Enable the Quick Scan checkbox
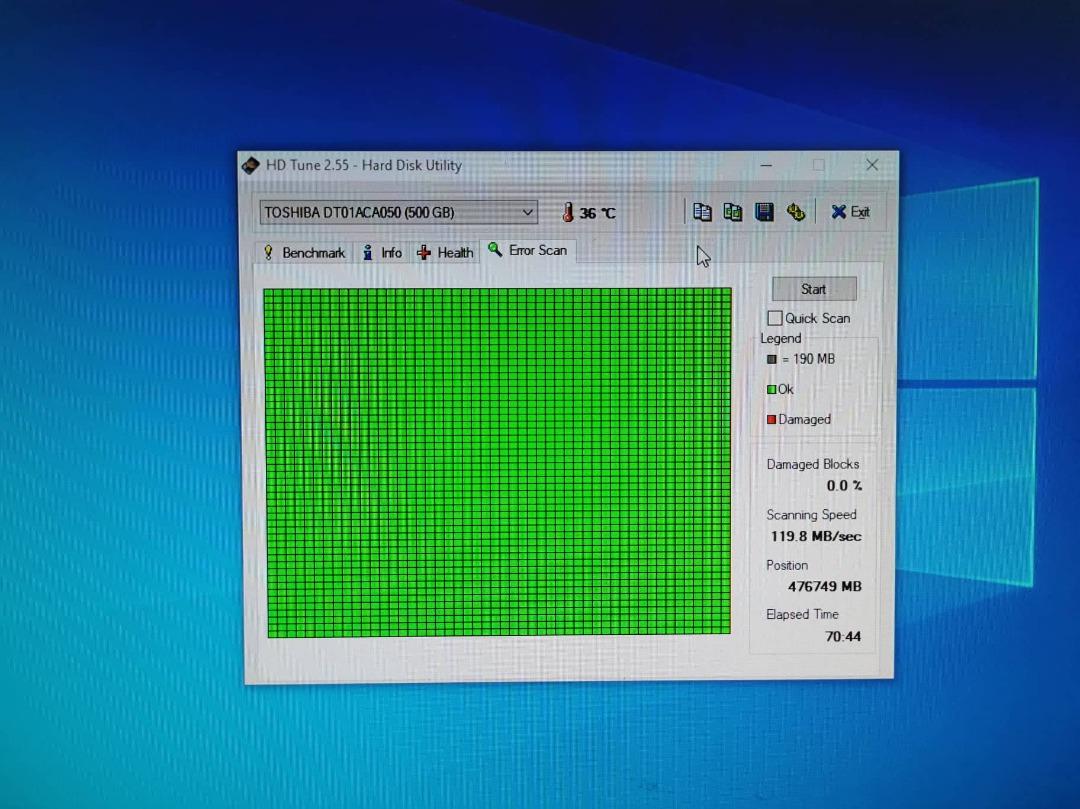The height and width of the screenshot is (809, 1080). click(x=775, y=318)
